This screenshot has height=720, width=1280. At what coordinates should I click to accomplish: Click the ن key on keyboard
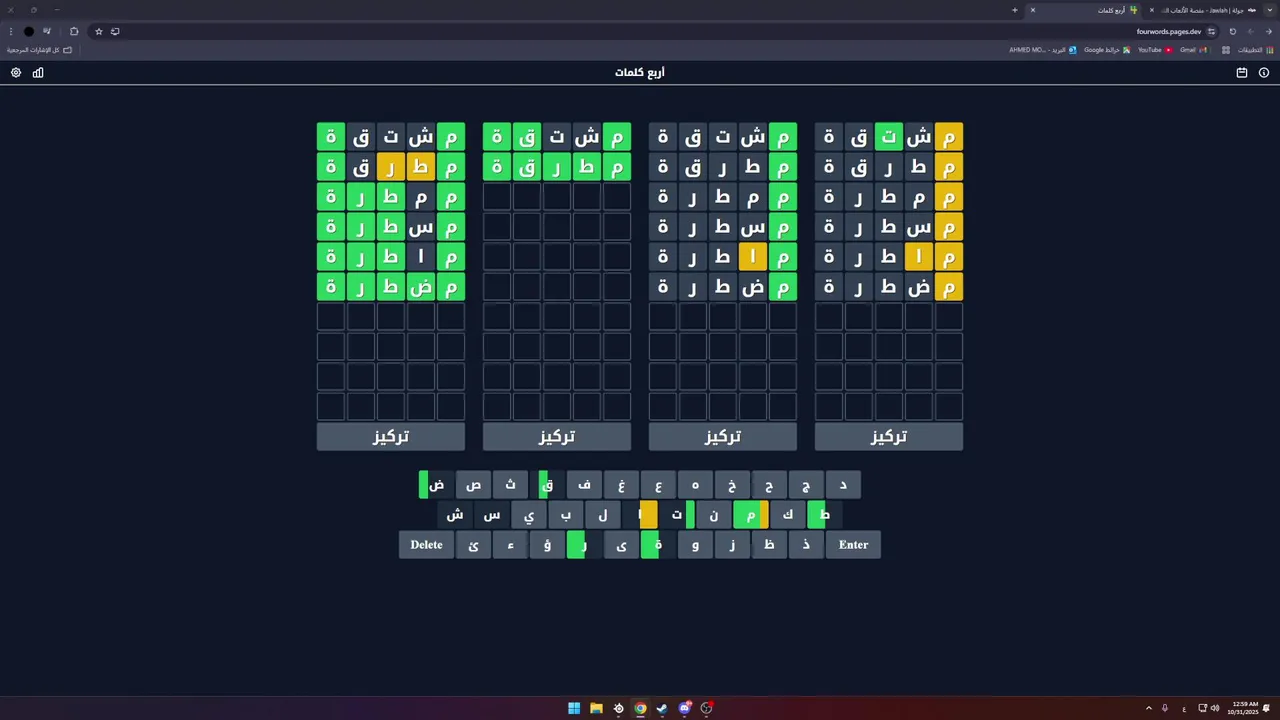714,515
